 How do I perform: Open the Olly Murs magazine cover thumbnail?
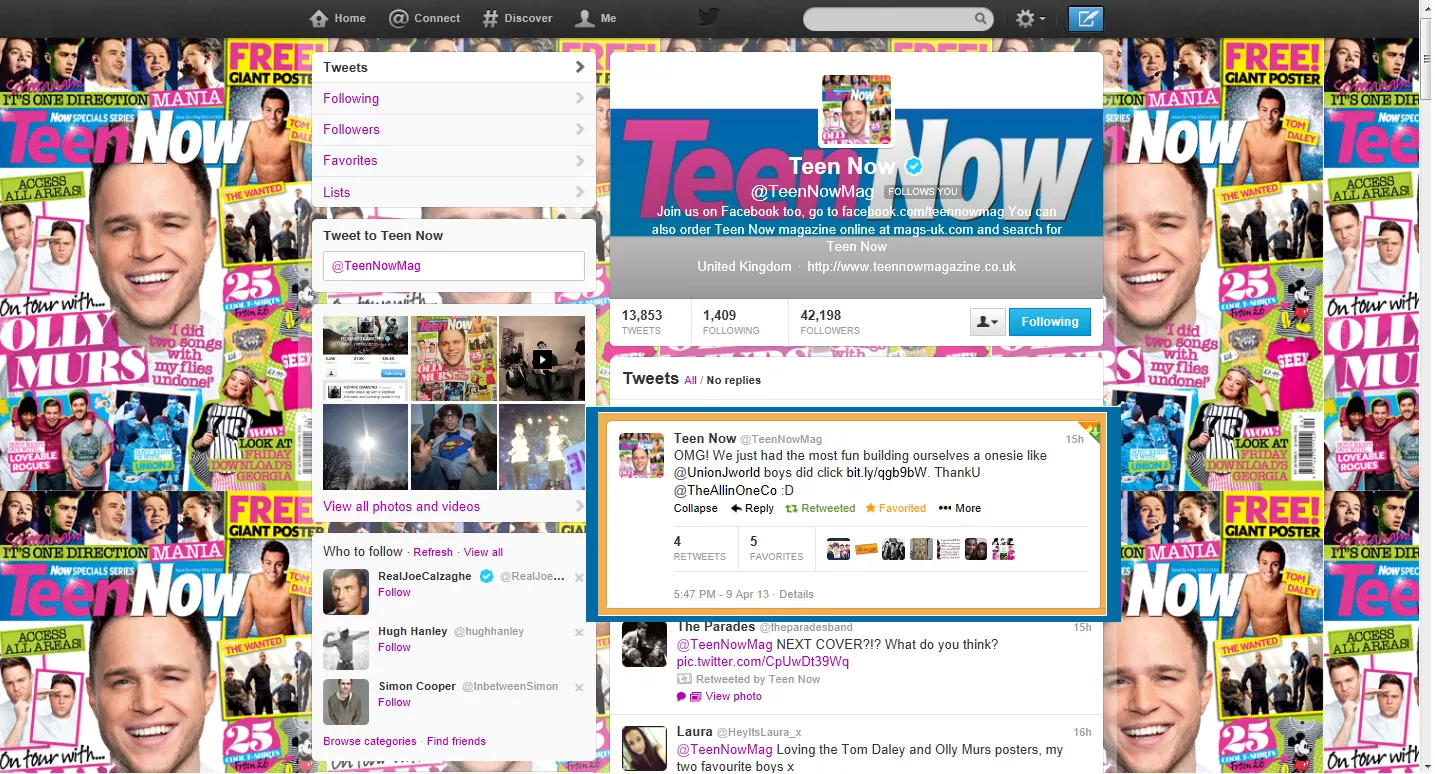[x=454, y=358]
